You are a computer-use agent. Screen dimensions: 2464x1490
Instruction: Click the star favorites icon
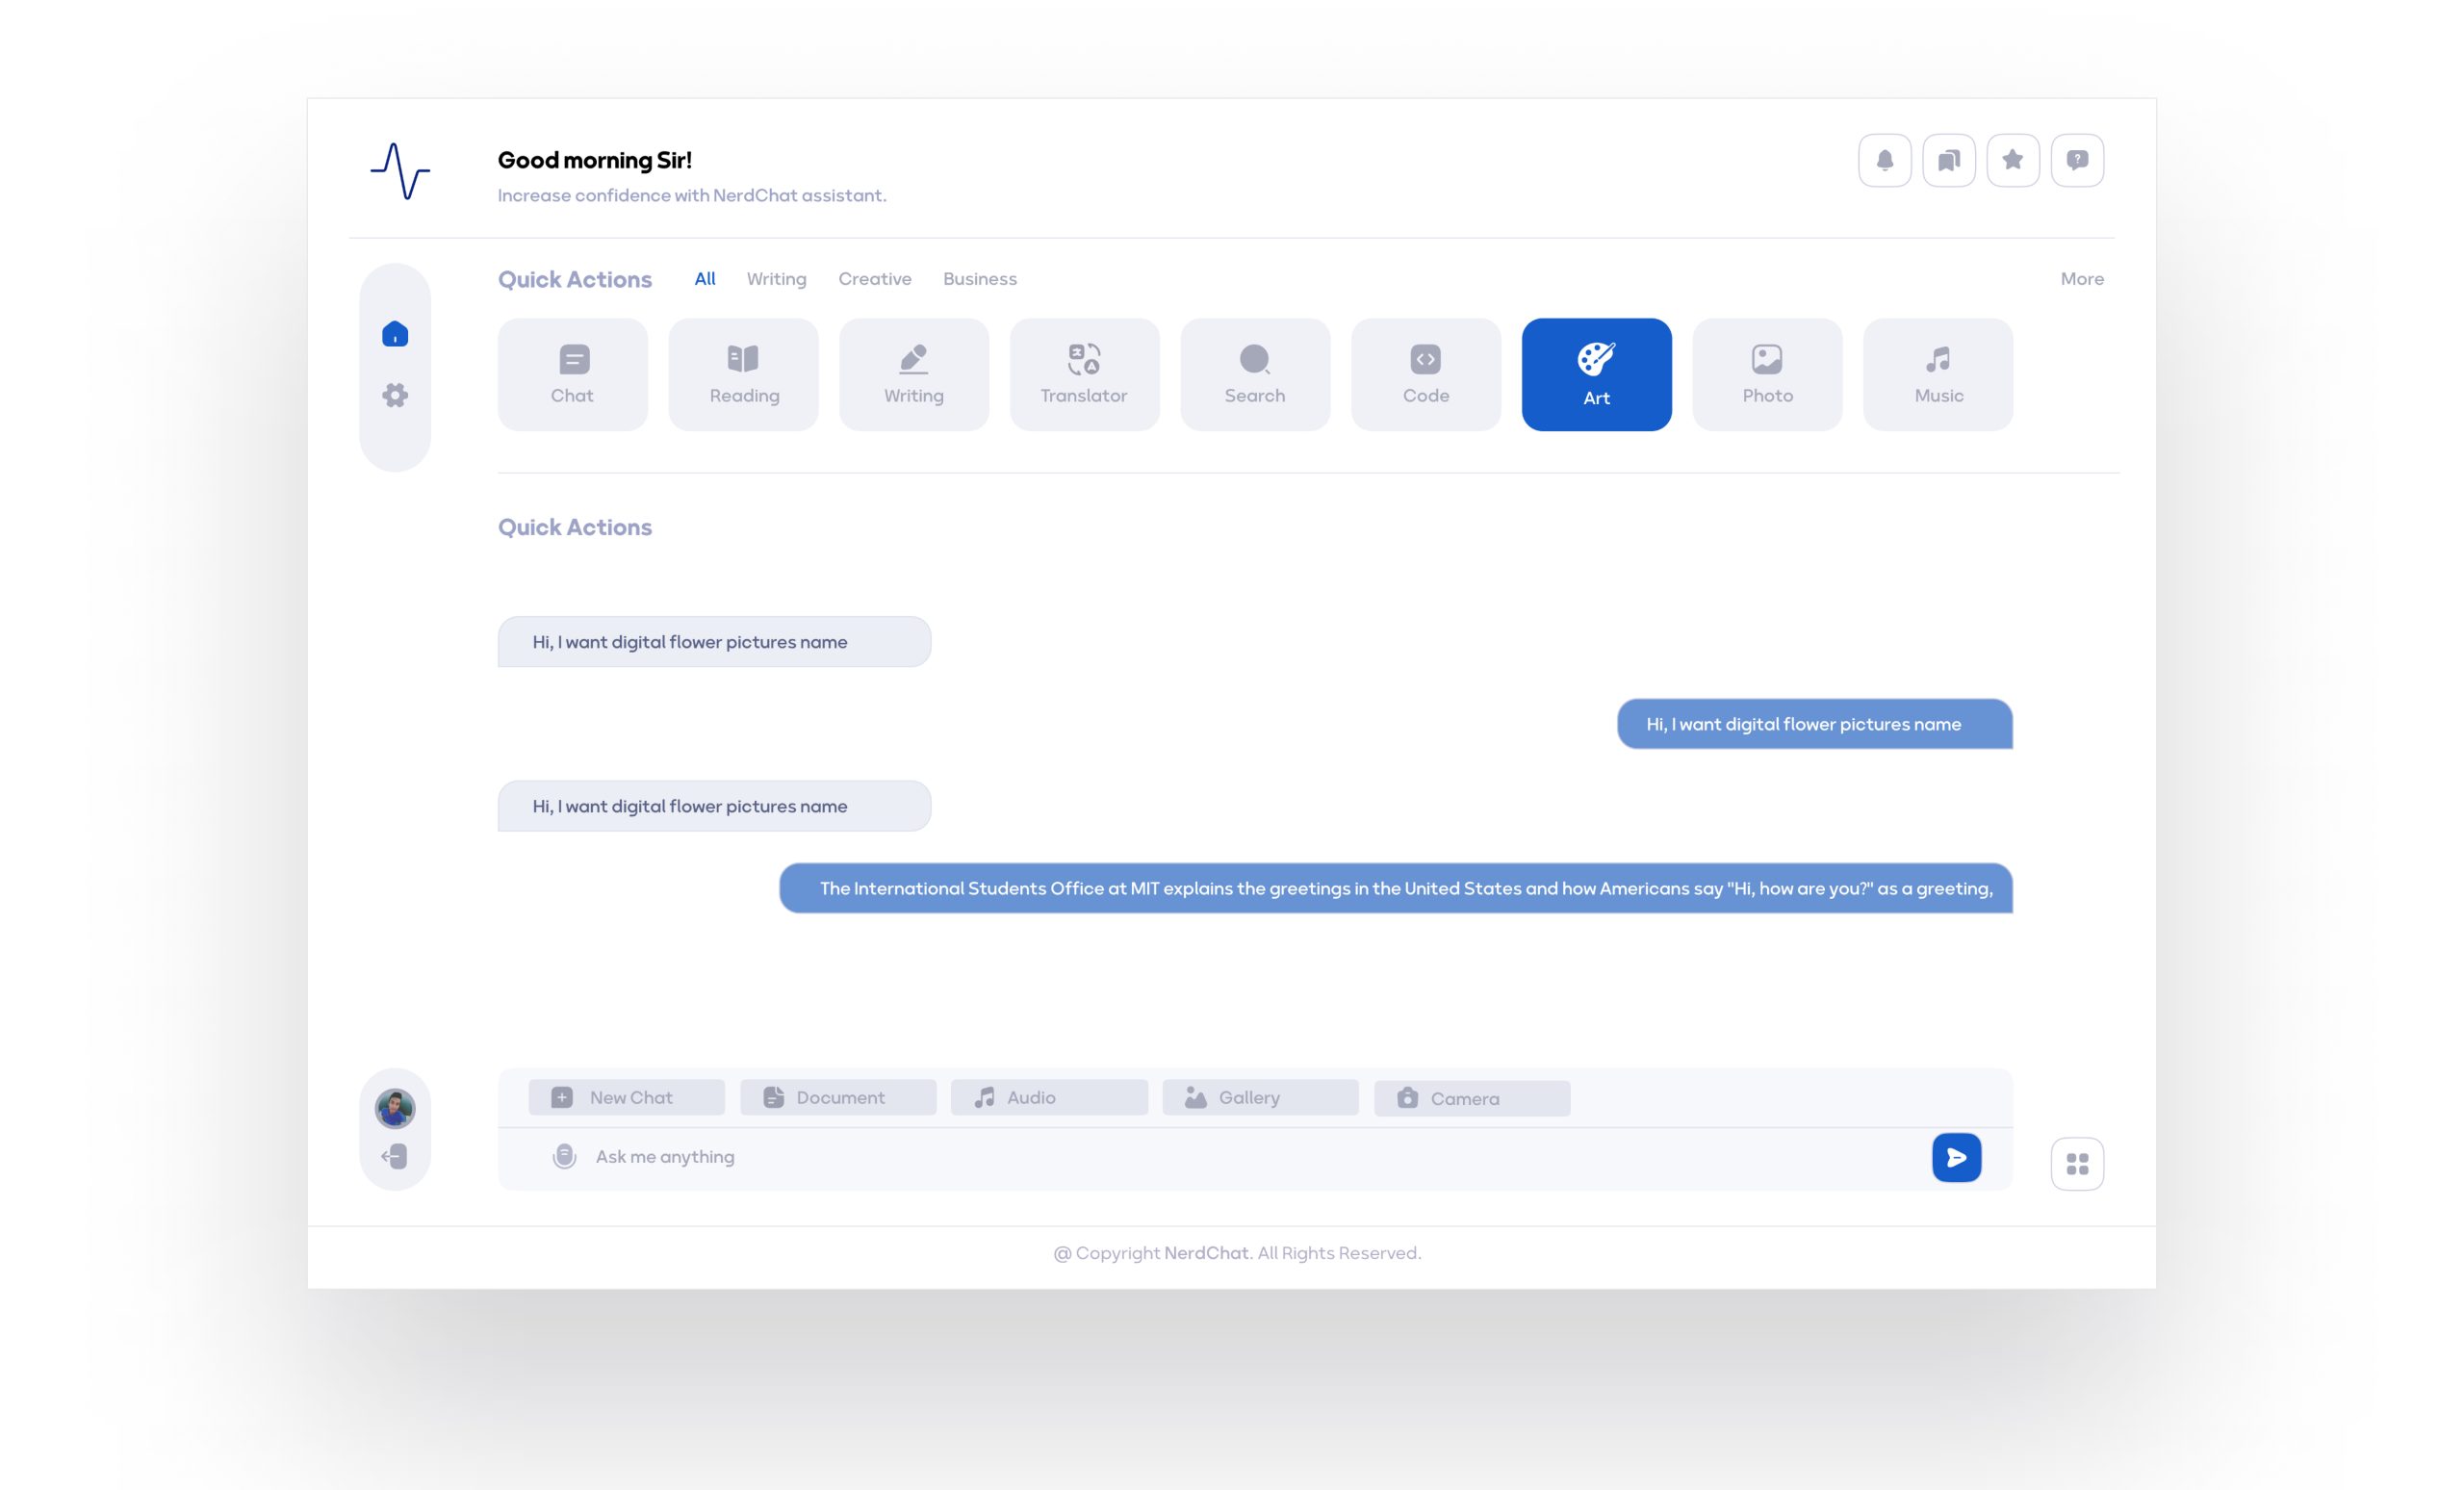click(x=2012, y=160)
